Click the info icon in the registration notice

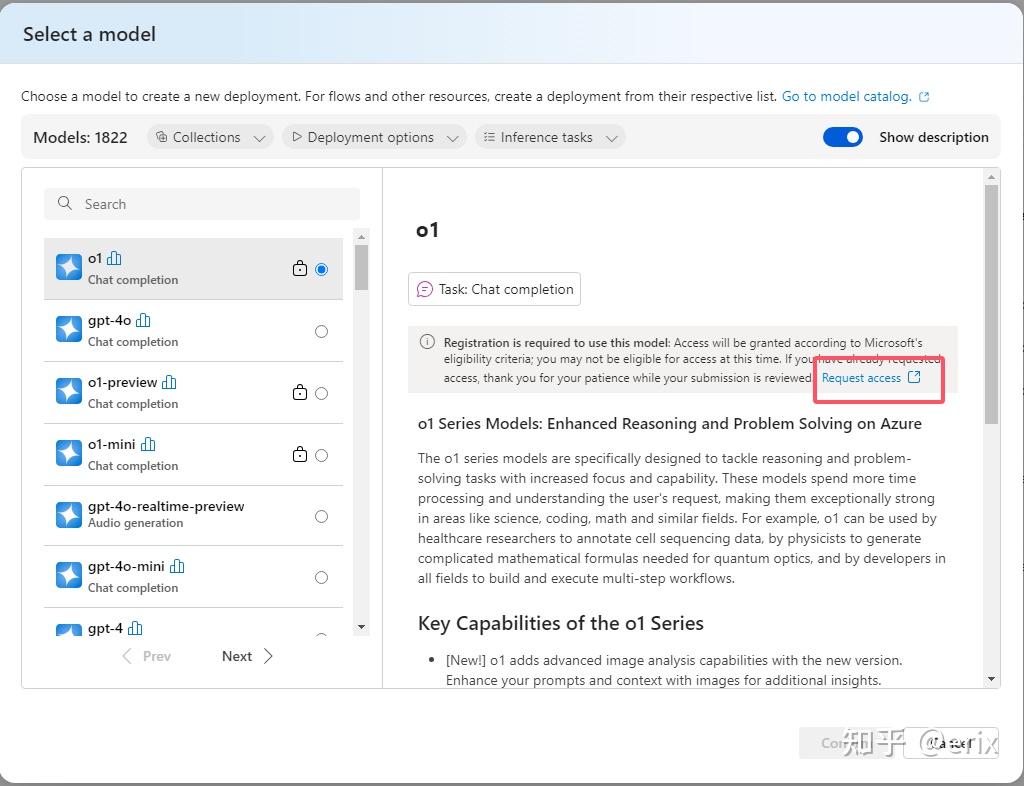[x=427, y=342]
